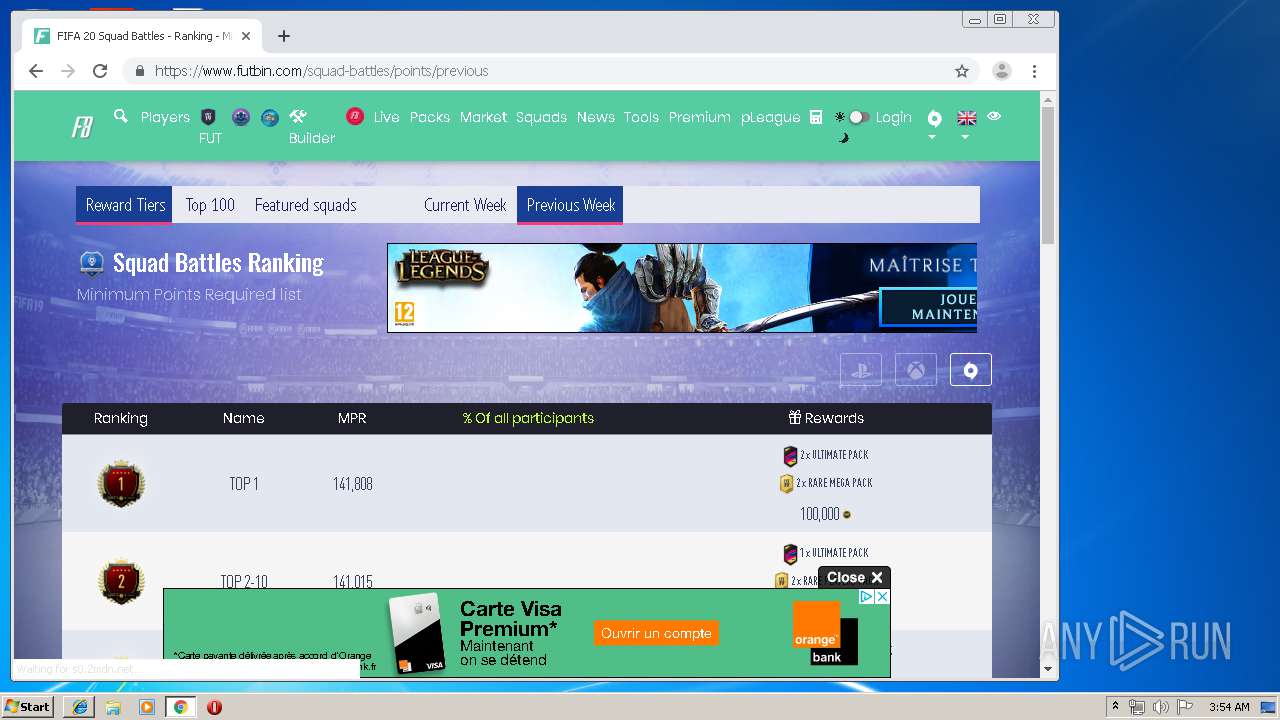Open a new browser tab
This screenshot has height=720, width=1280.
[x=284, y=36]
